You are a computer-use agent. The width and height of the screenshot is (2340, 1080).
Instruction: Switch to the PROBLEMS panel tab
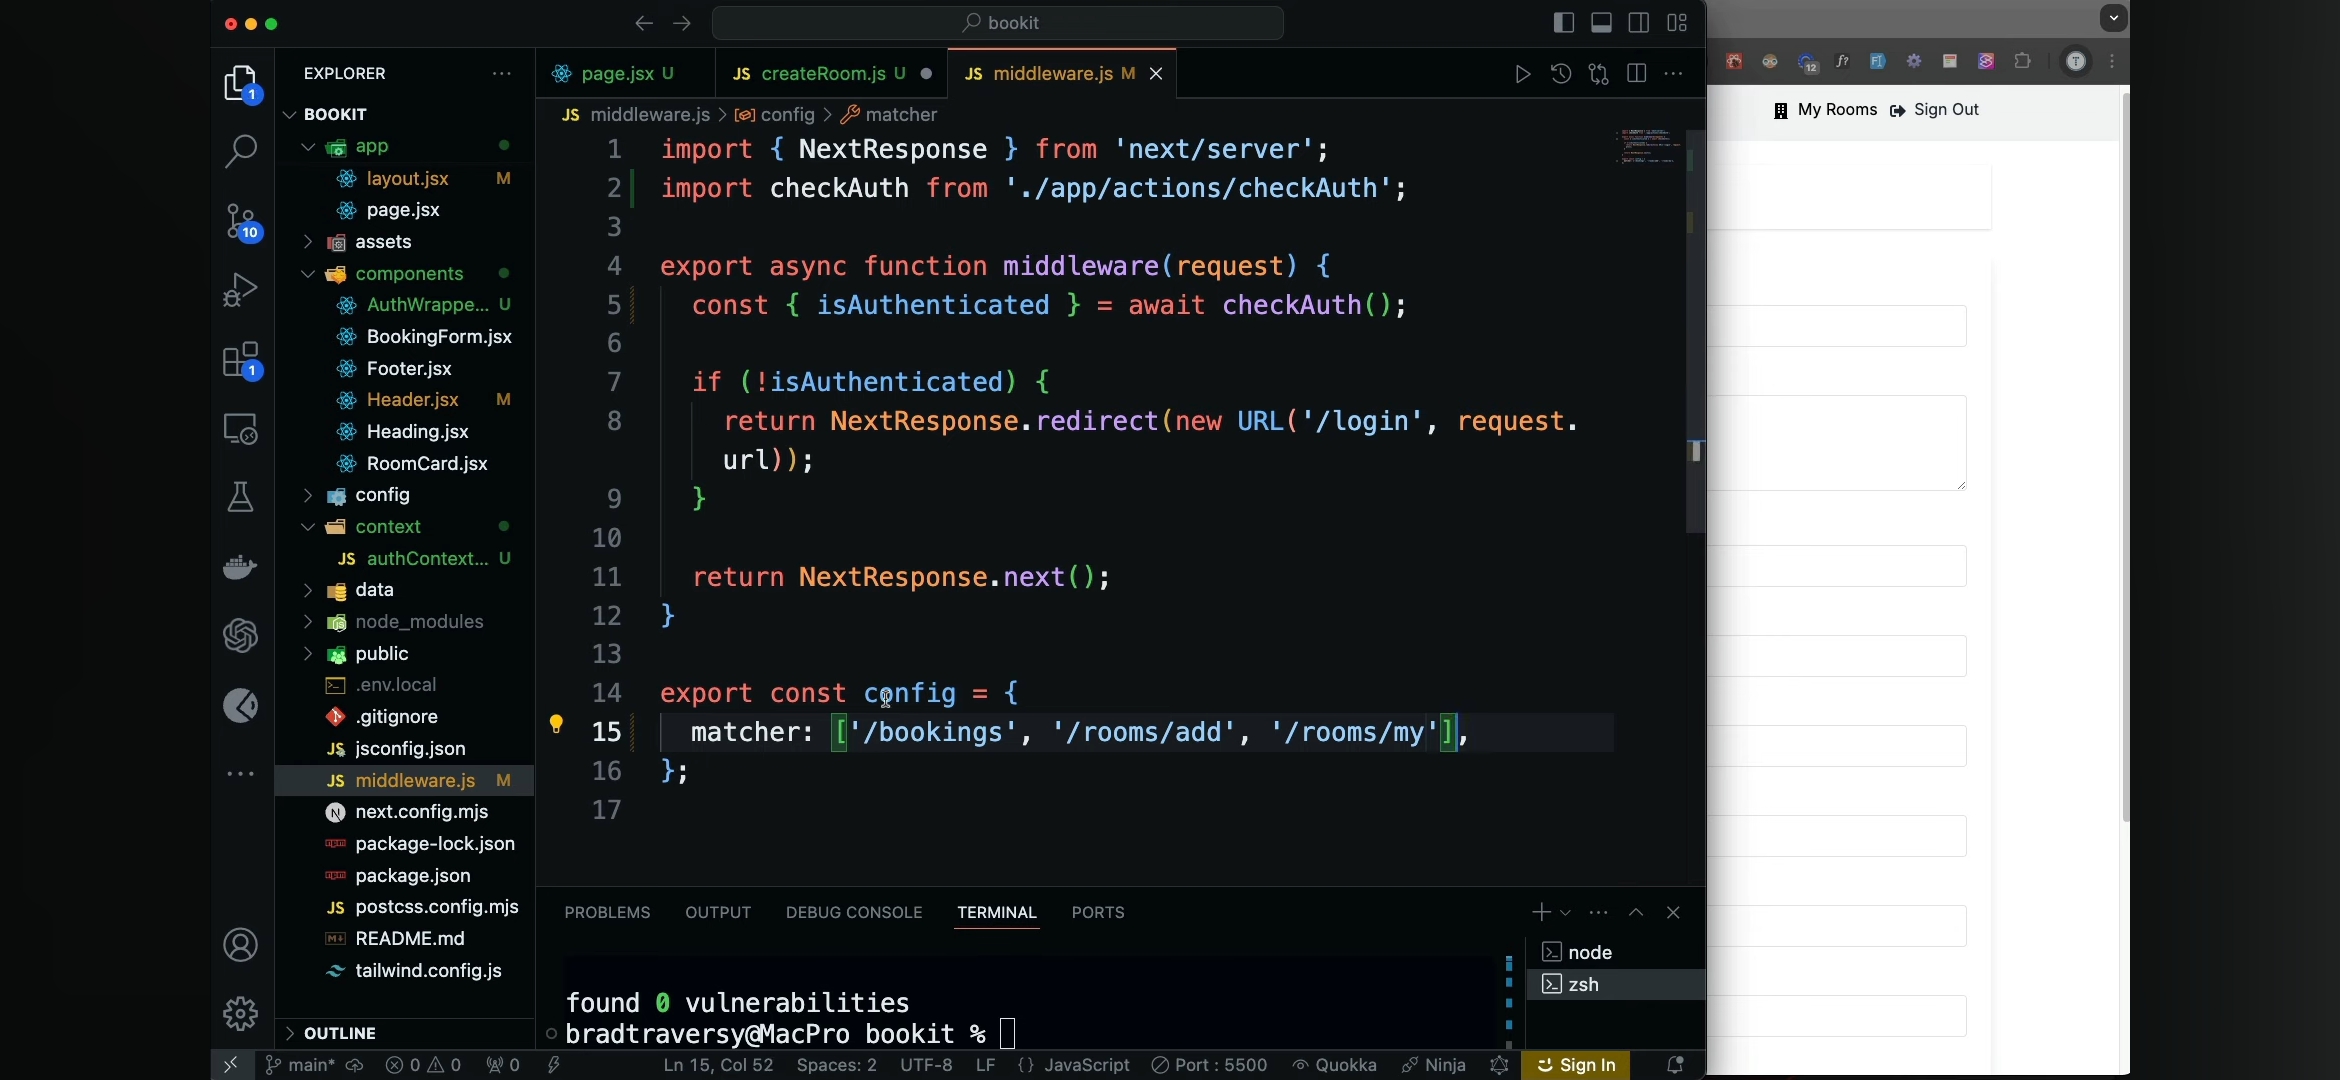click(607, 912)
